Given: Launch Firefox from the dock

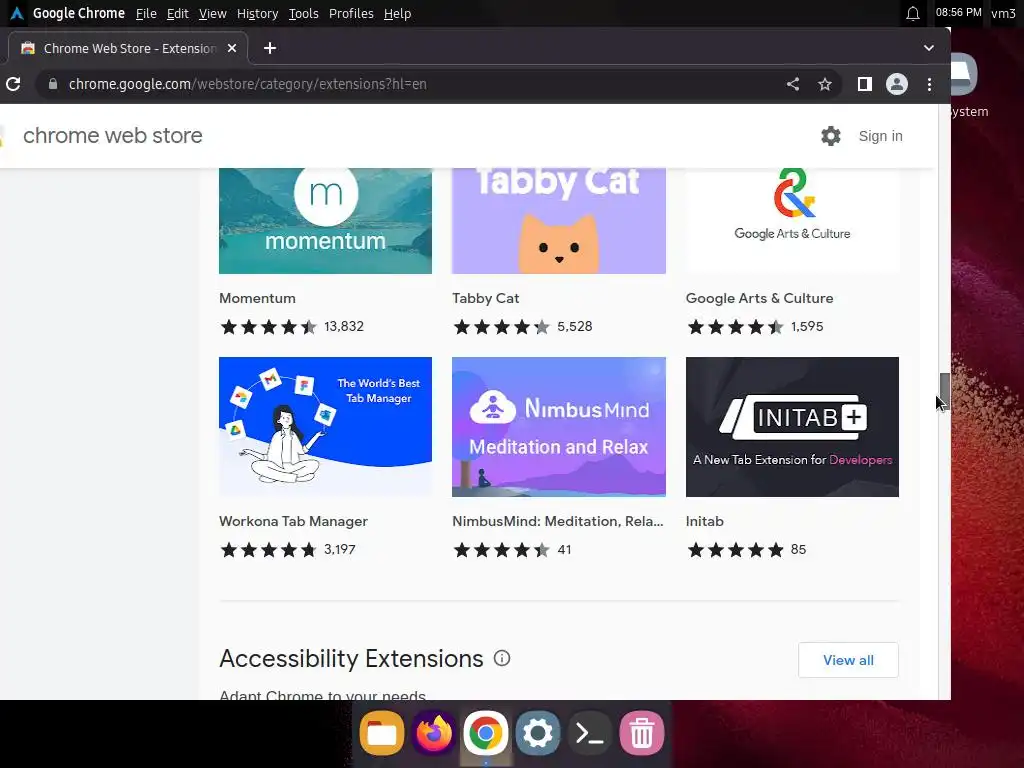Looking at the screenshot, I should 434,733.
